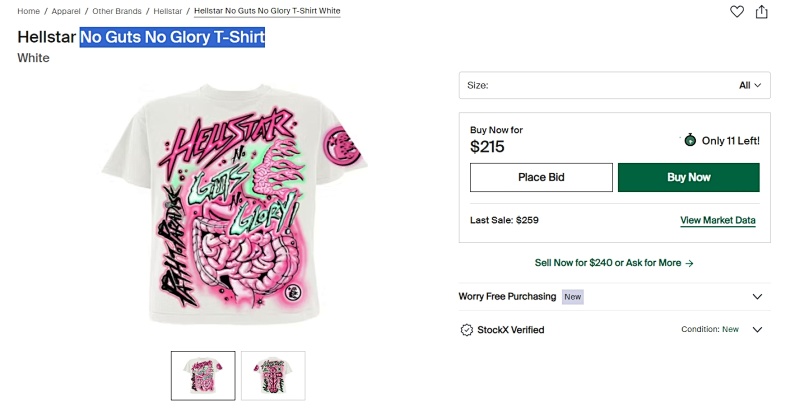
Task: Open View Market Data link
Action: tap(717, 220)
